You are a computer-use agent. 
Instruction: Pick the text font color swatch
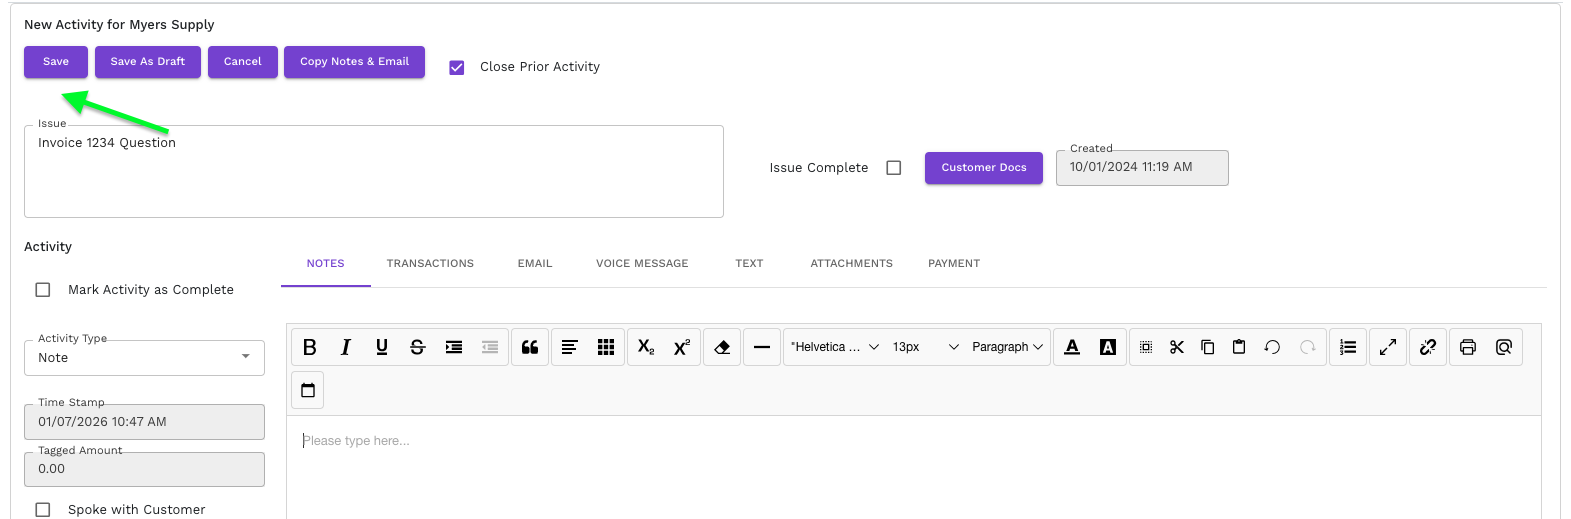pyautogui.click(x=1072, y=347)
